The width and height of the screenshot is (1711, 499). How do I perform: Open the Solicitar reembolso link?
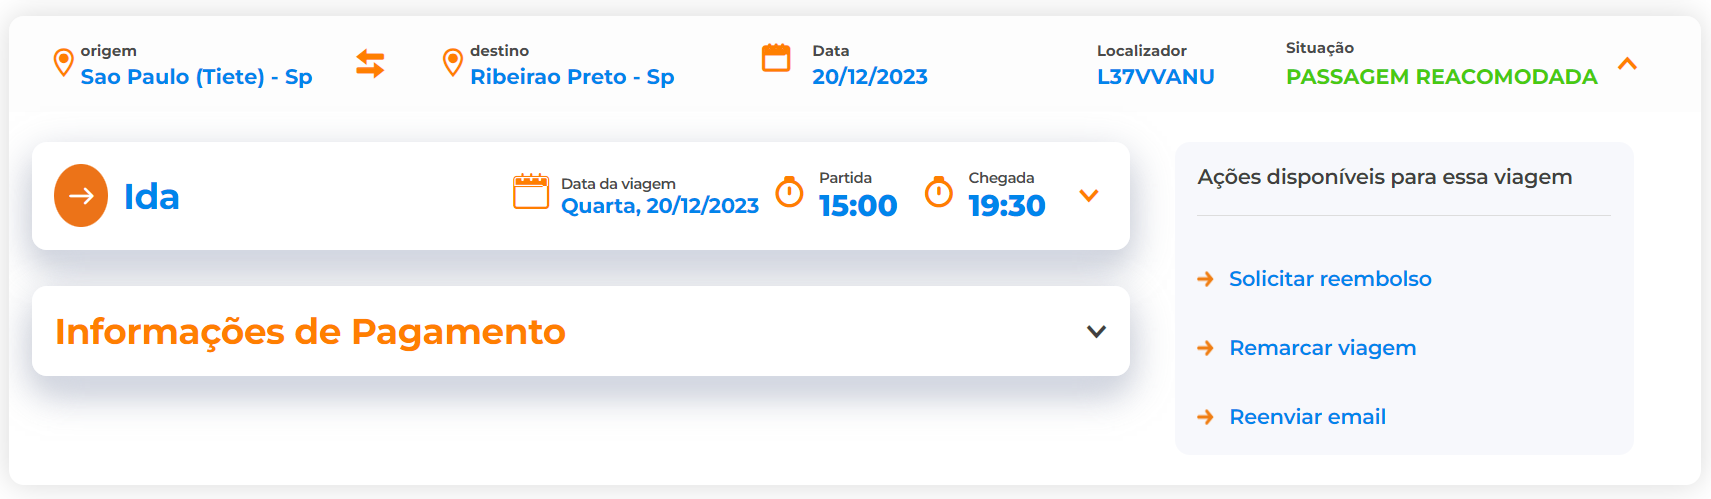[x=1330, y=279]
